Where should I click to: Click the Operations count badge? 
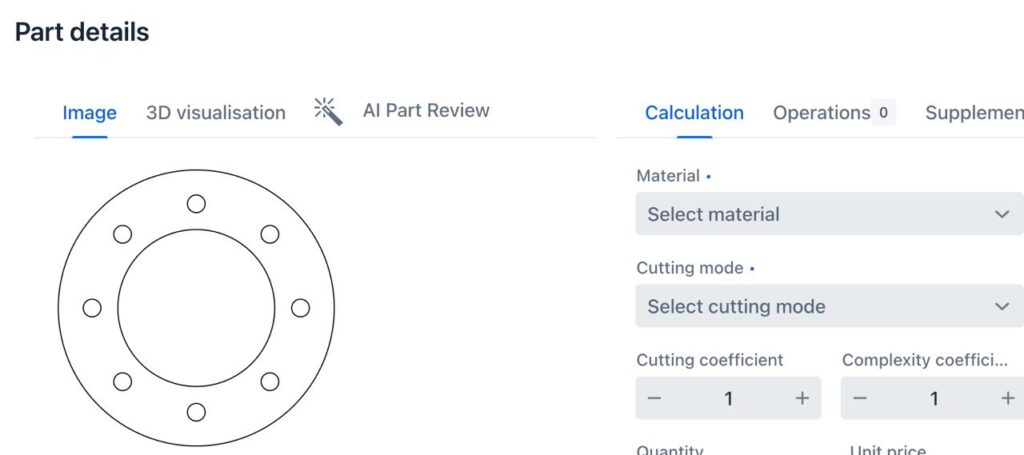point(883,113)
